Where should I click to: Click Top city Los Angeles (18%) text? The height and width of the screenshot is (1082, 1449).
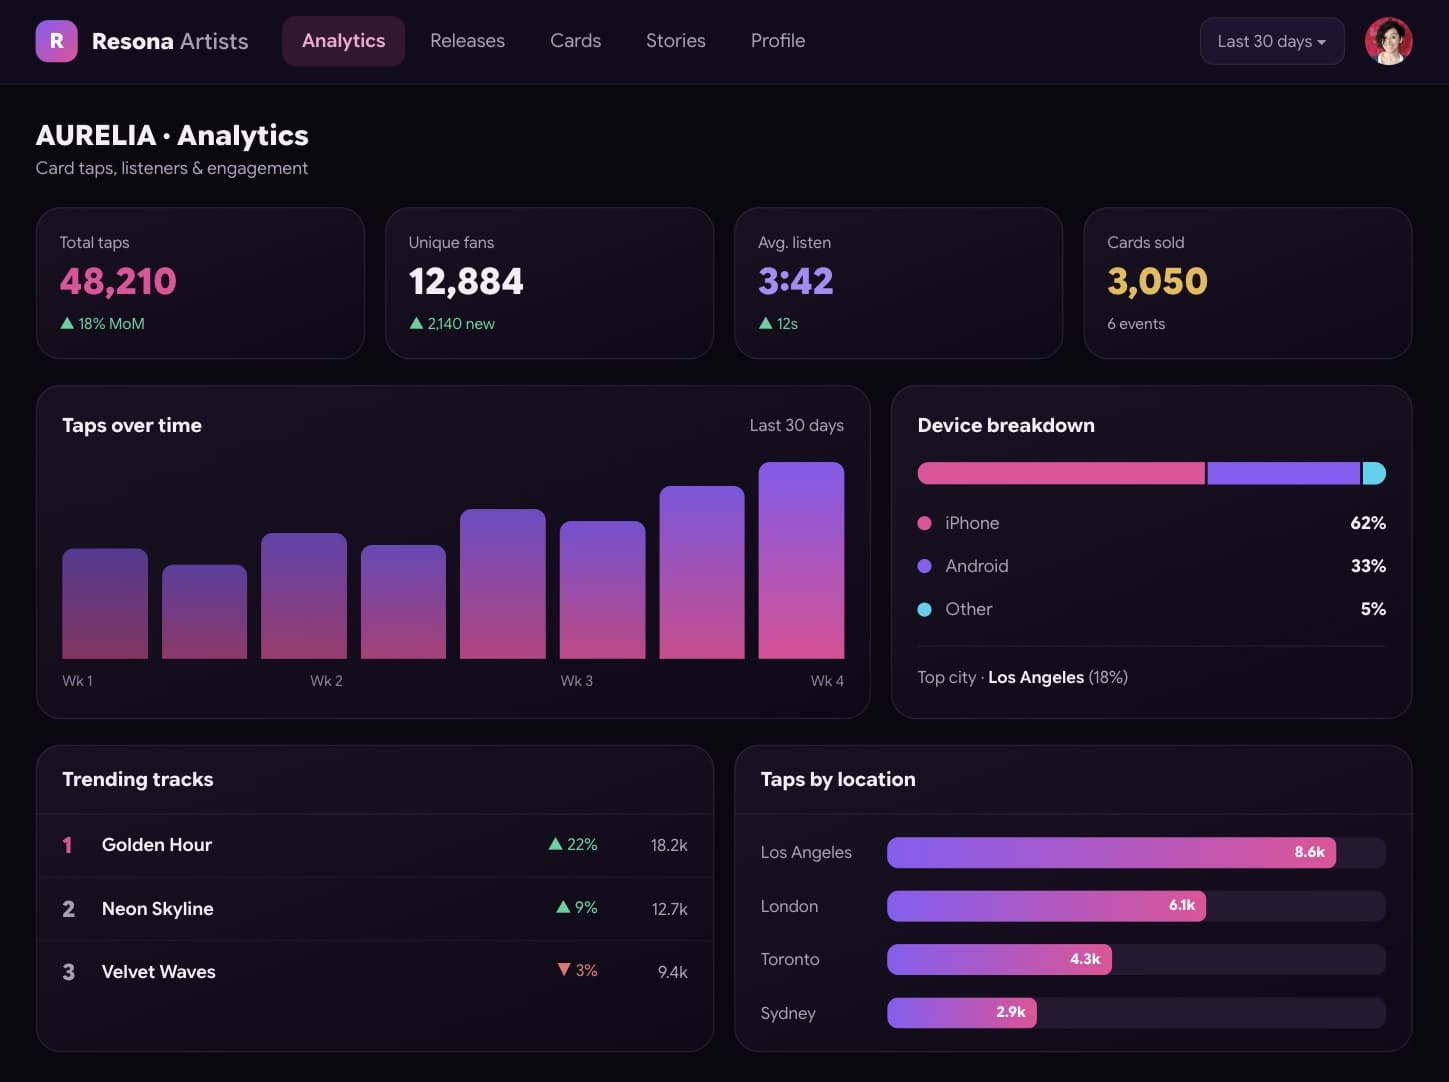1022,677
